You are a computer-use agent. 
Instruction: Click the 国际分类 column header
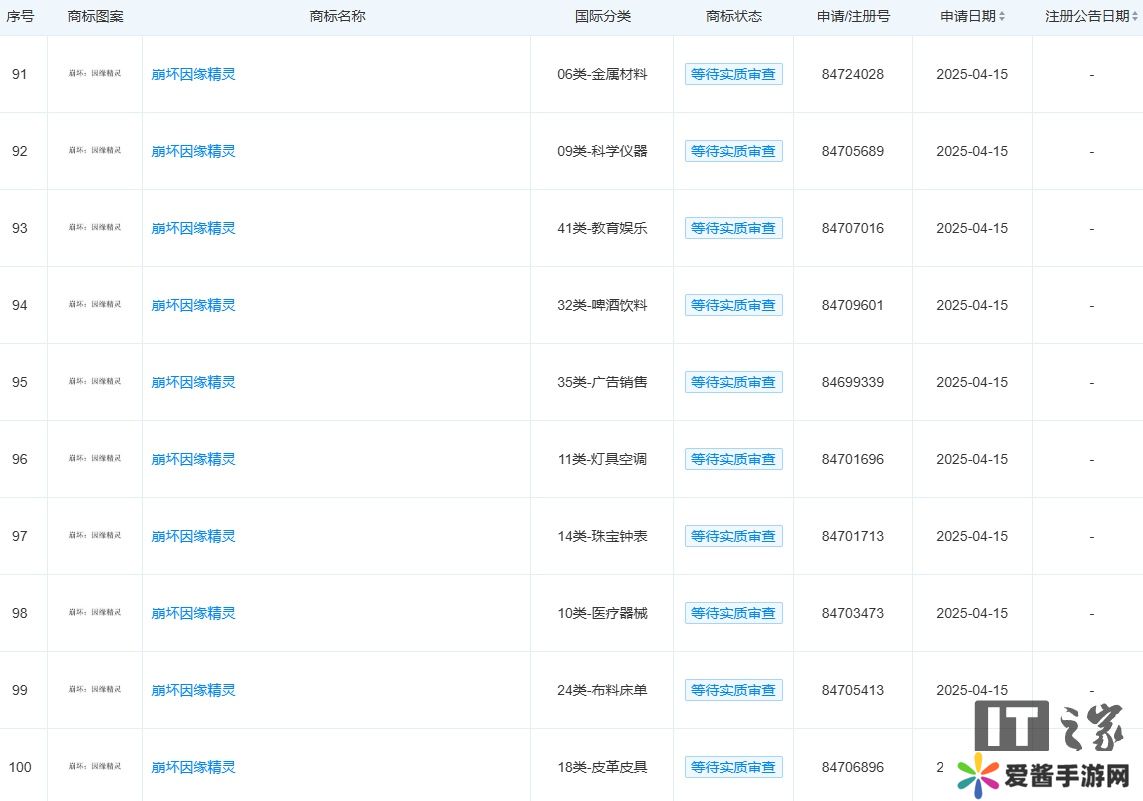tap(602, 16)
